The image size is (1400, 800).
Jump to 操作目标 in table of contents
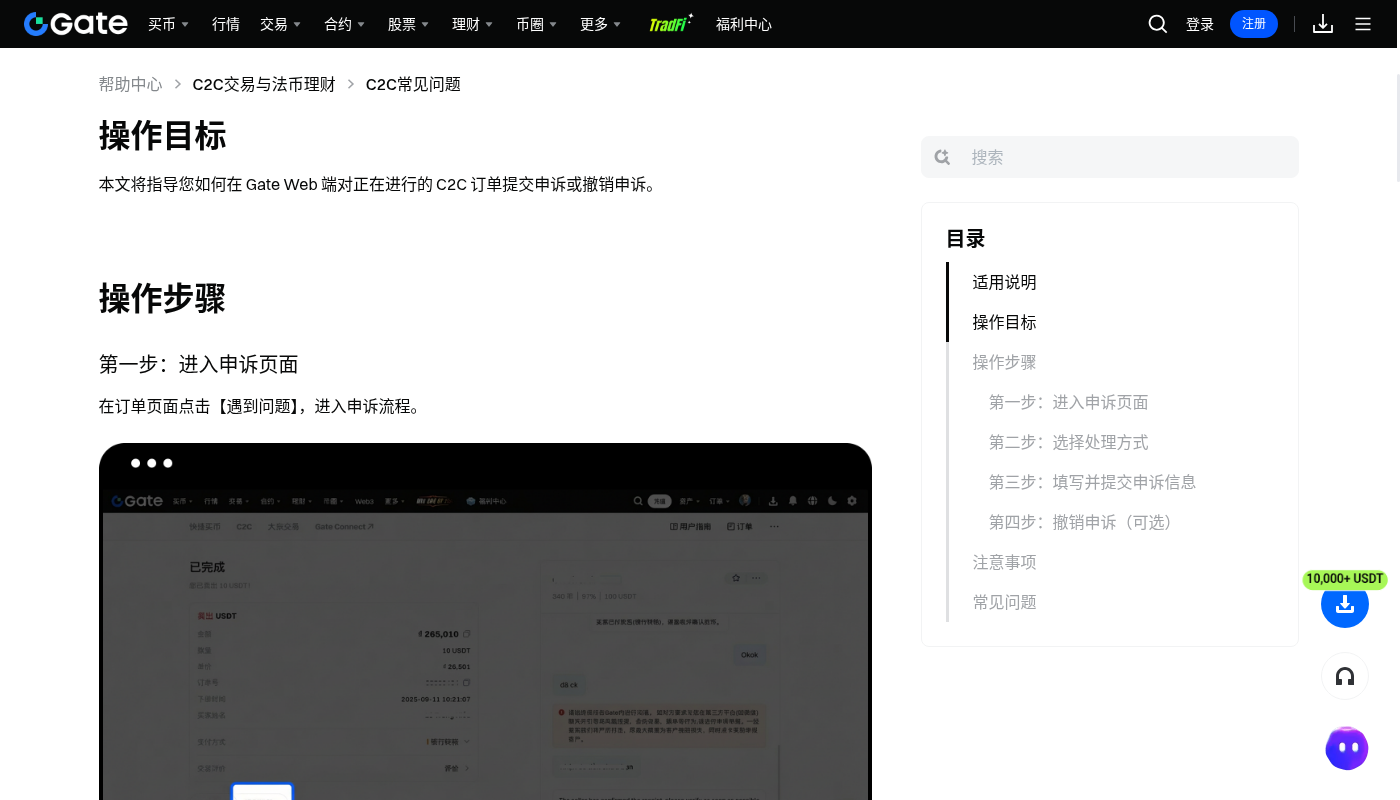pyautogui.click(x=1004, y=322)
